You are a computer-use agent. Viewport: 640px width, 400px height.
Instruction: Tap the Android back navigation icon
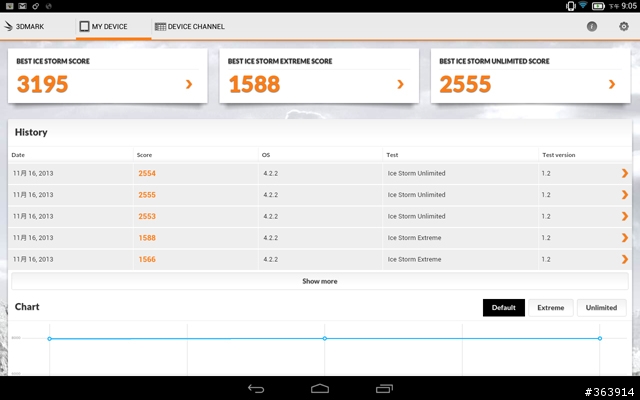point(256,389)
